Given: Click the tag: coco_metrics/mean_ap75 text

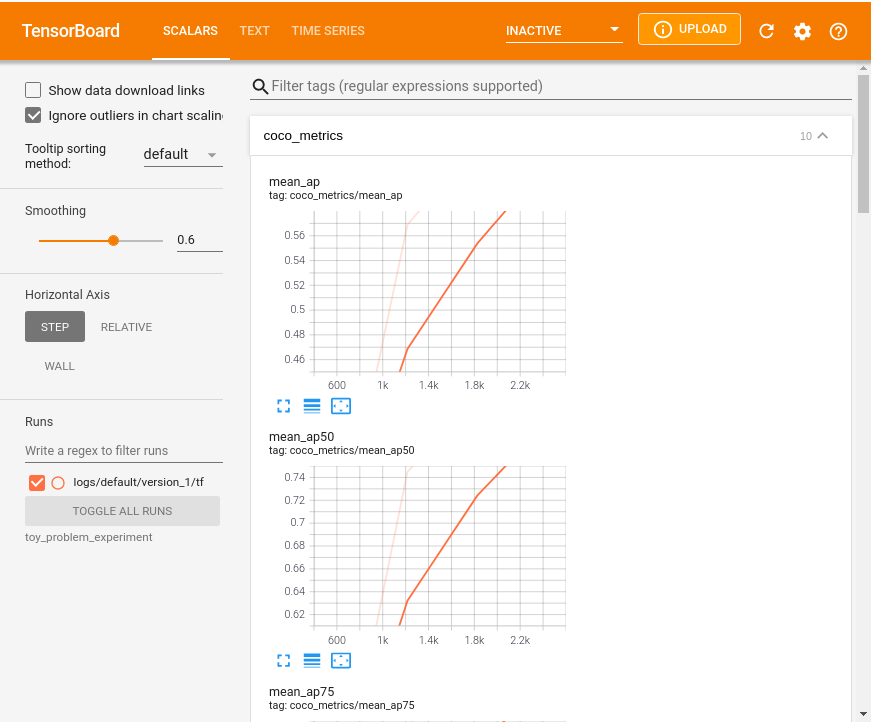Looking at the screenshot, I should pos(342,705).
